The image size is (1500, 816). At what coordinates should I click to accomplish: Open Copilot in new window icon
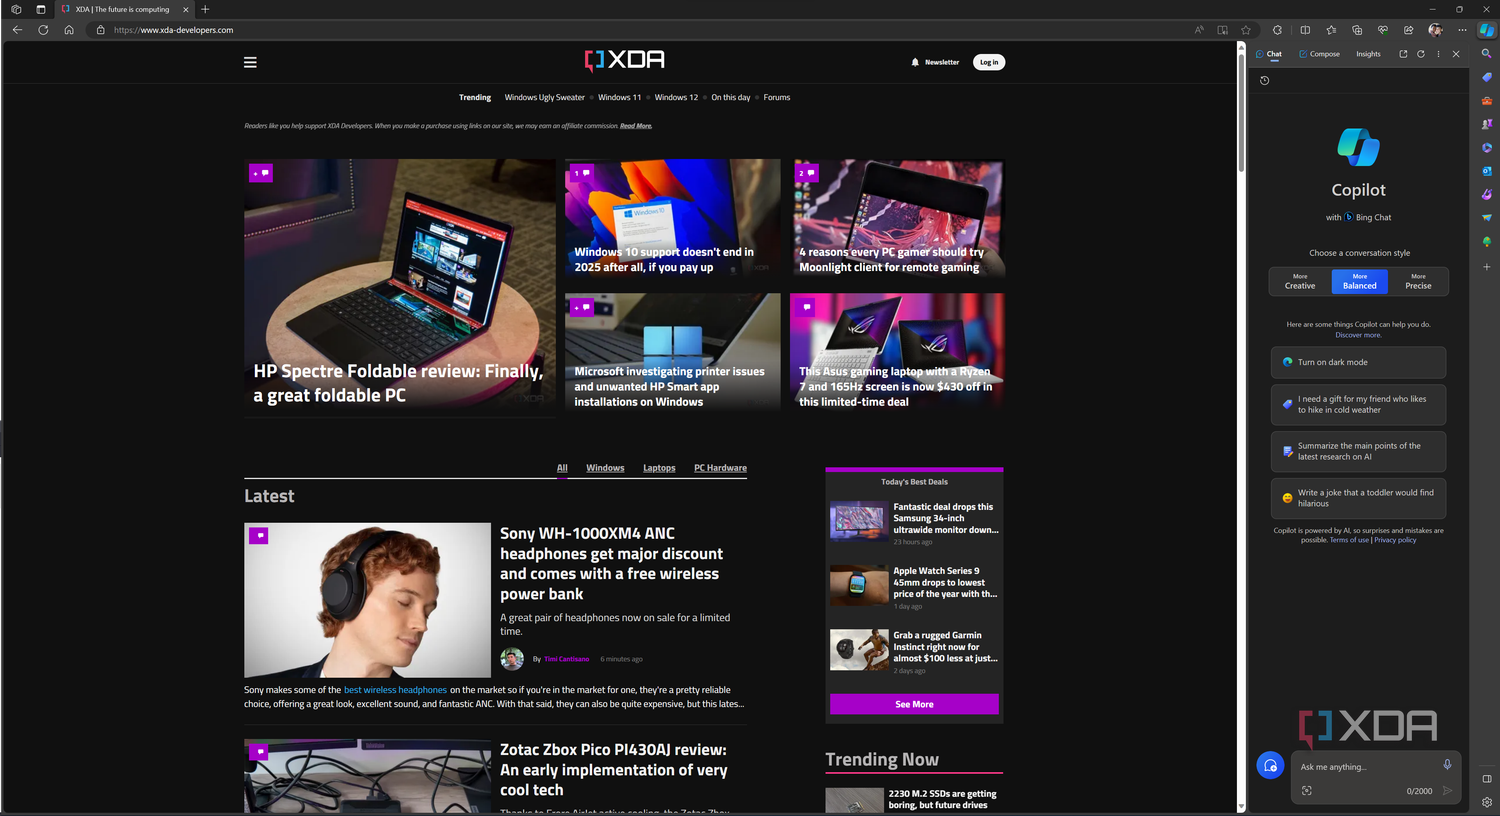[1403, 54]
